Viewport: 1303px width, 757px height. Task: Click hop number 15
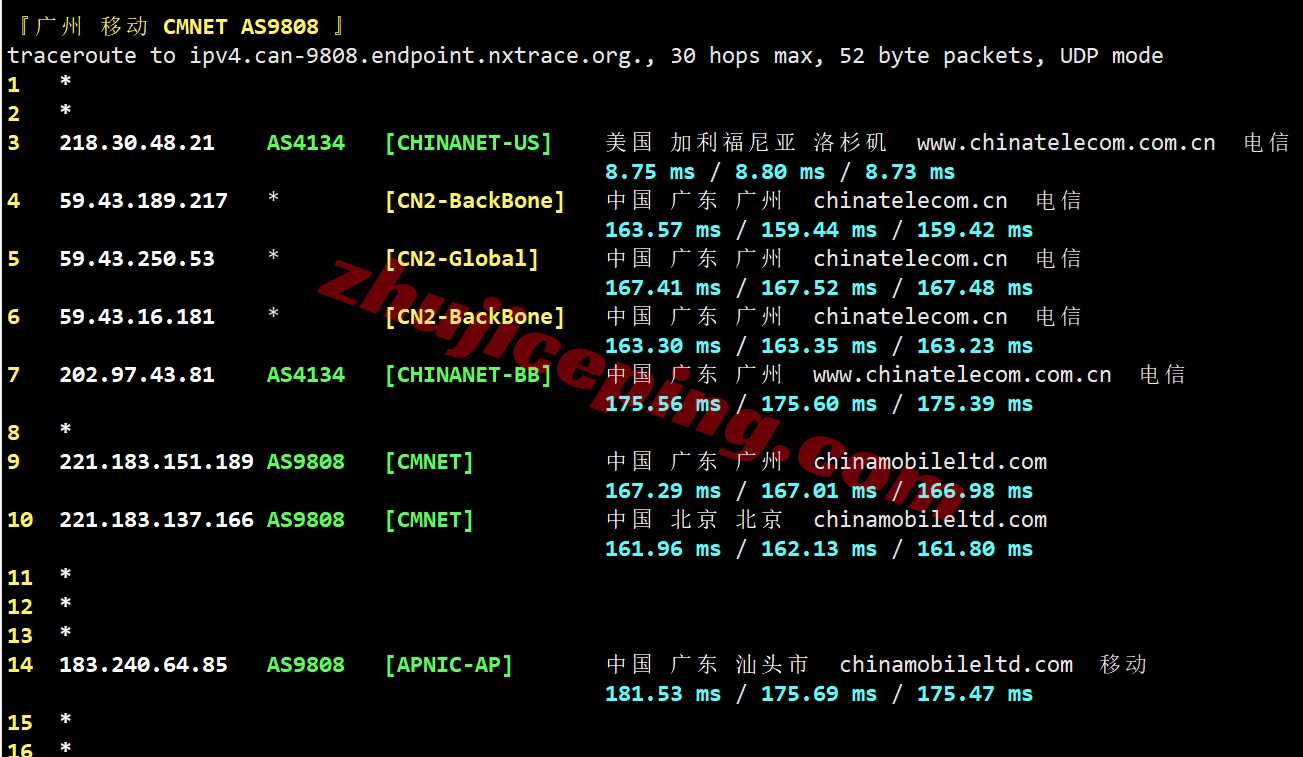coord(20,723)
